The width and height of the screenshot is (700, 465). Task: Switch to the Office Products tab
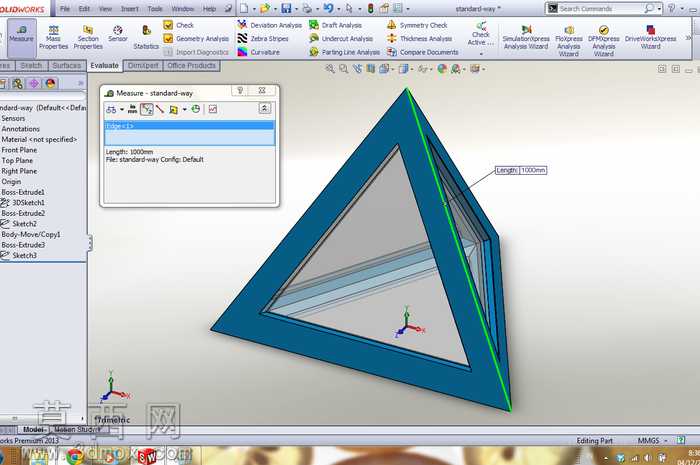click(x=192, y=66)
